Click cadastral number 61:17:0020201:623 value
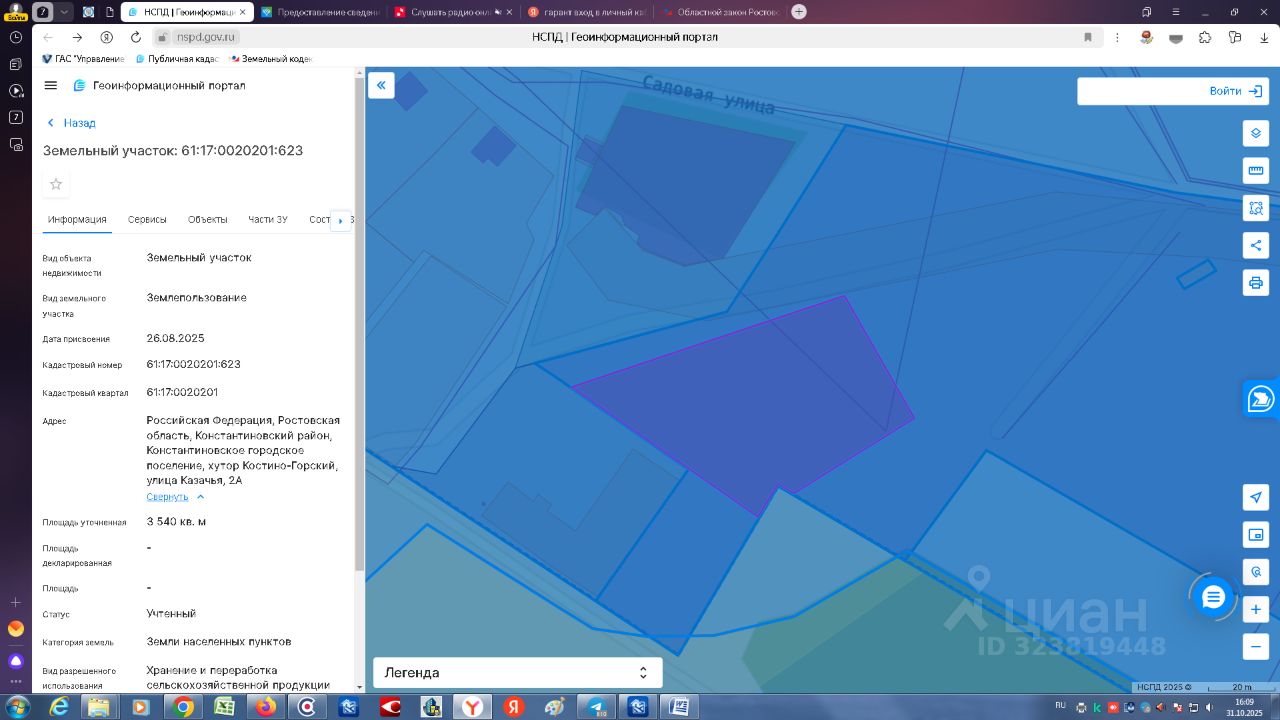The image size is (1280, 720). coord(193,364)
